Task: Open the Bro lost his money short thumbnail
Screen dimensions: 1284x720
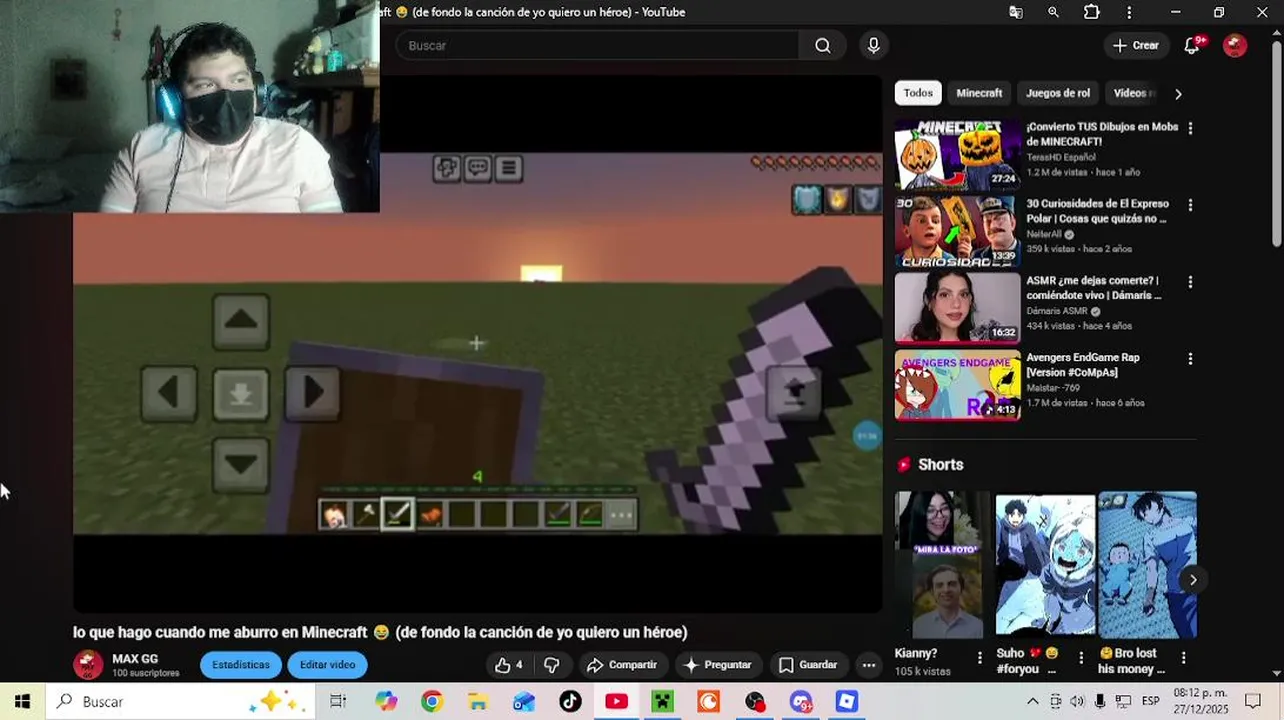Action: click(1147, 565)
